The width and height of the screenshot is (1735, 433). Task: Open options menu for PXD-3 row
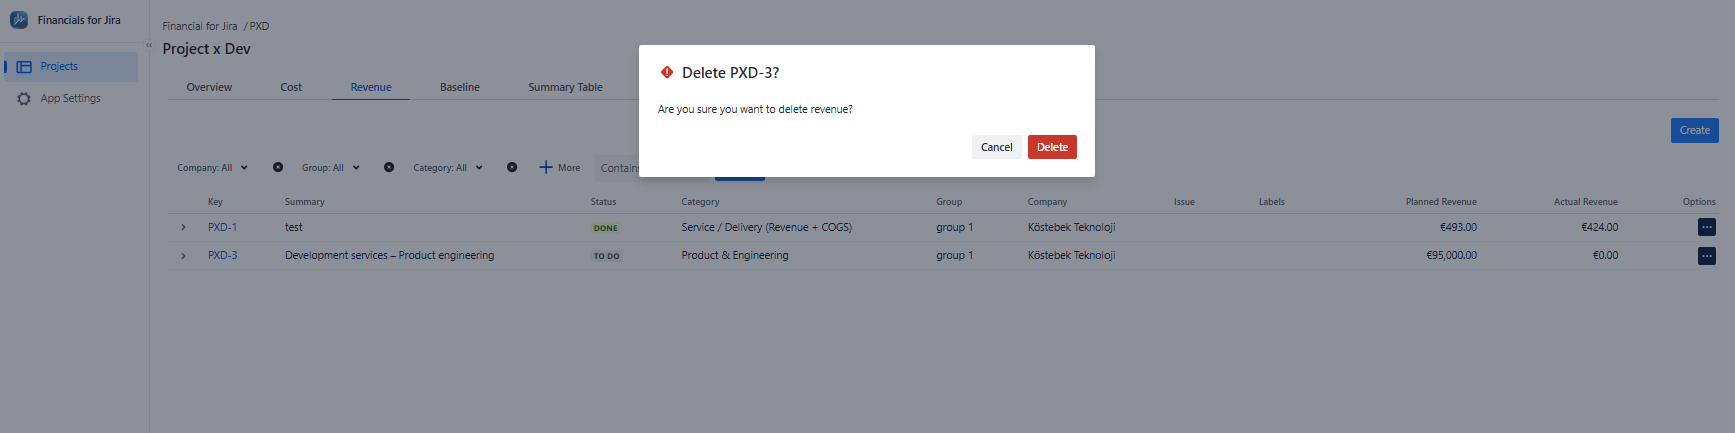pyautogui.click(x=1706, y=256)
